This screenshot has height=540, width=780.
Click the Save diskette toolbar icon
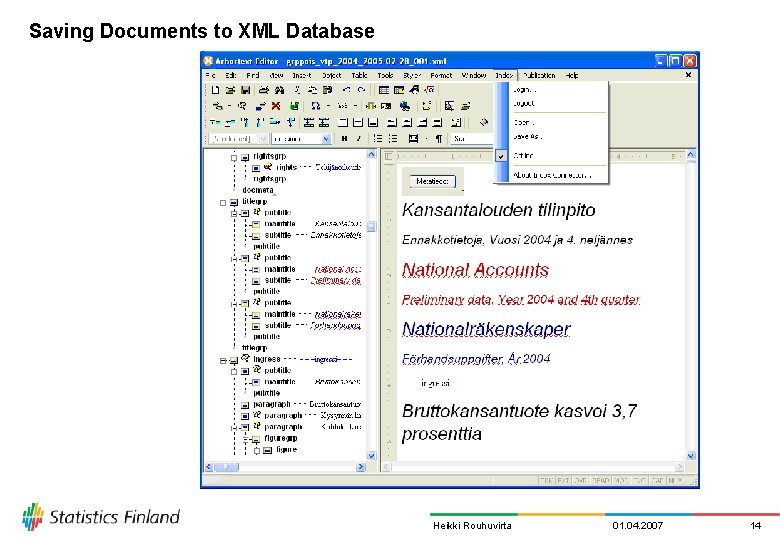tap(245, 90)
